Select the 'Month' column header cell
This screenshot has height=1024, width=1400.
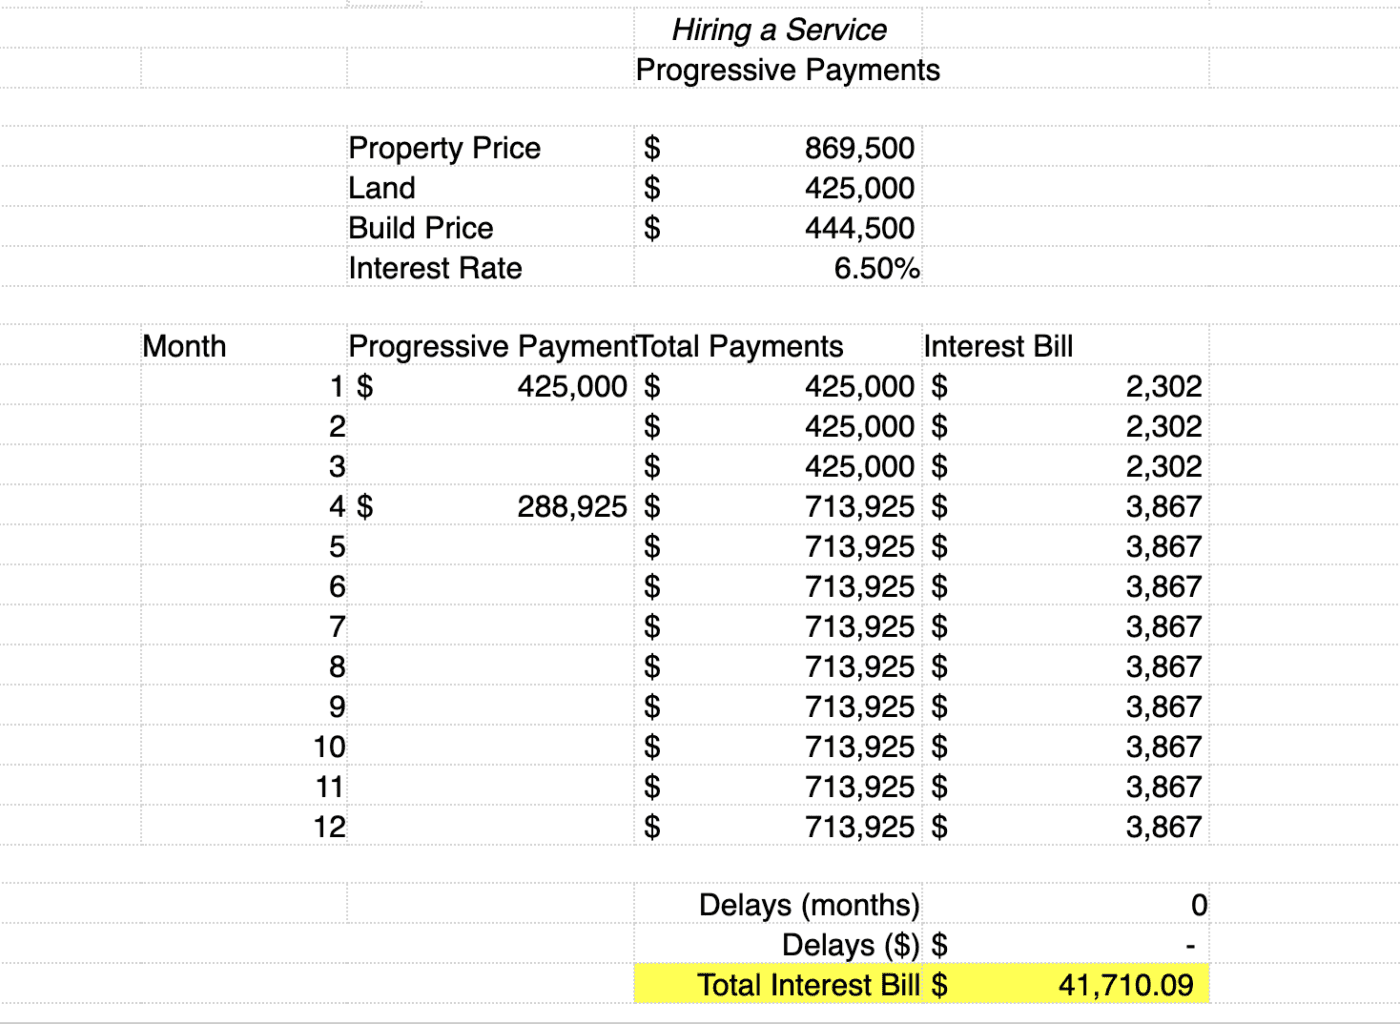[x=185, y=346]
